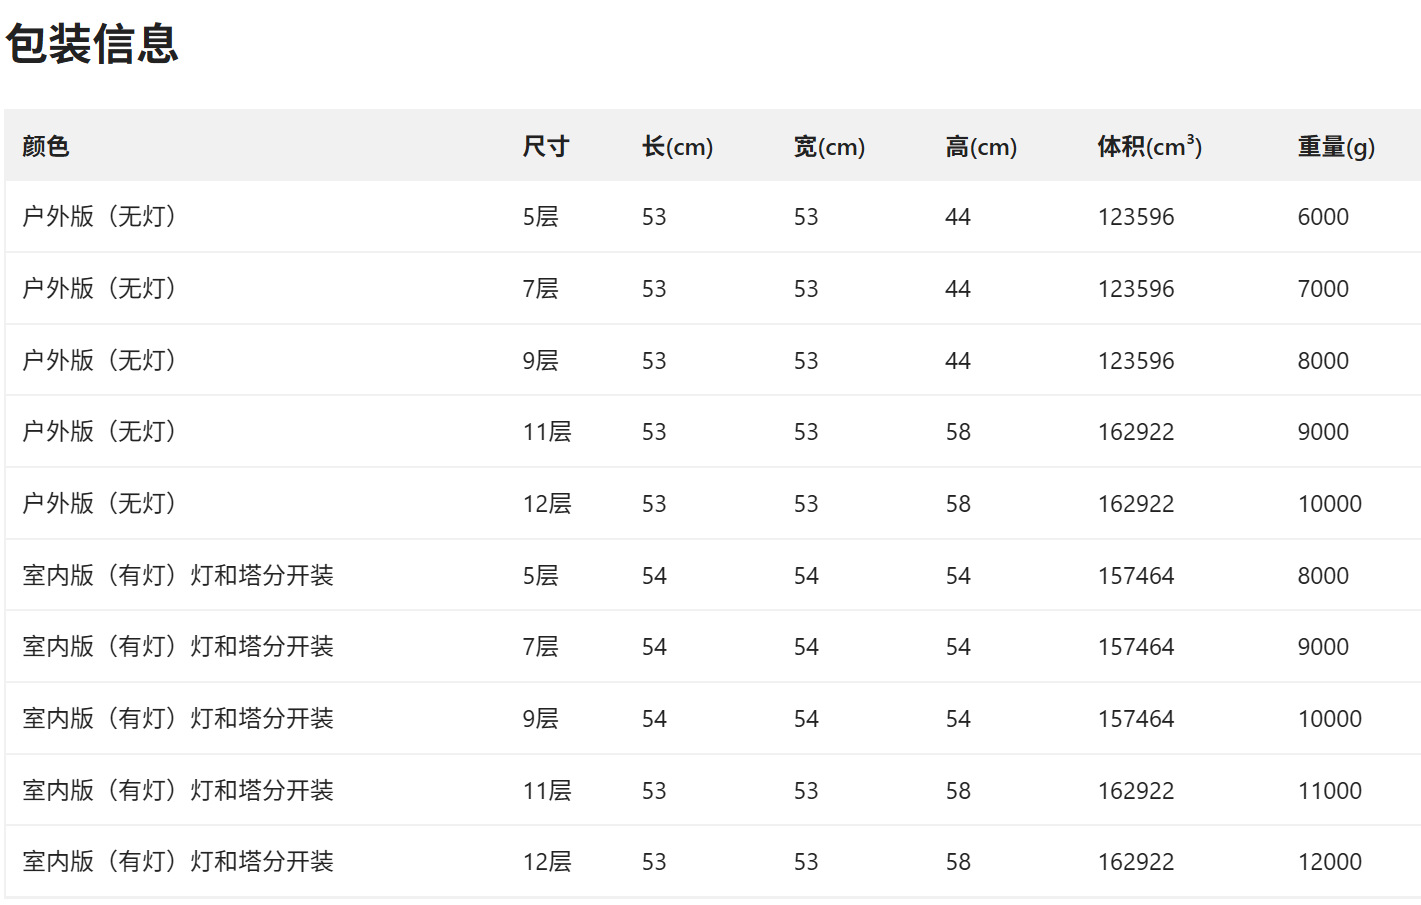1421x905 pixels.
Task: Click the 长(cm) column header
Action: pos(677,147)
